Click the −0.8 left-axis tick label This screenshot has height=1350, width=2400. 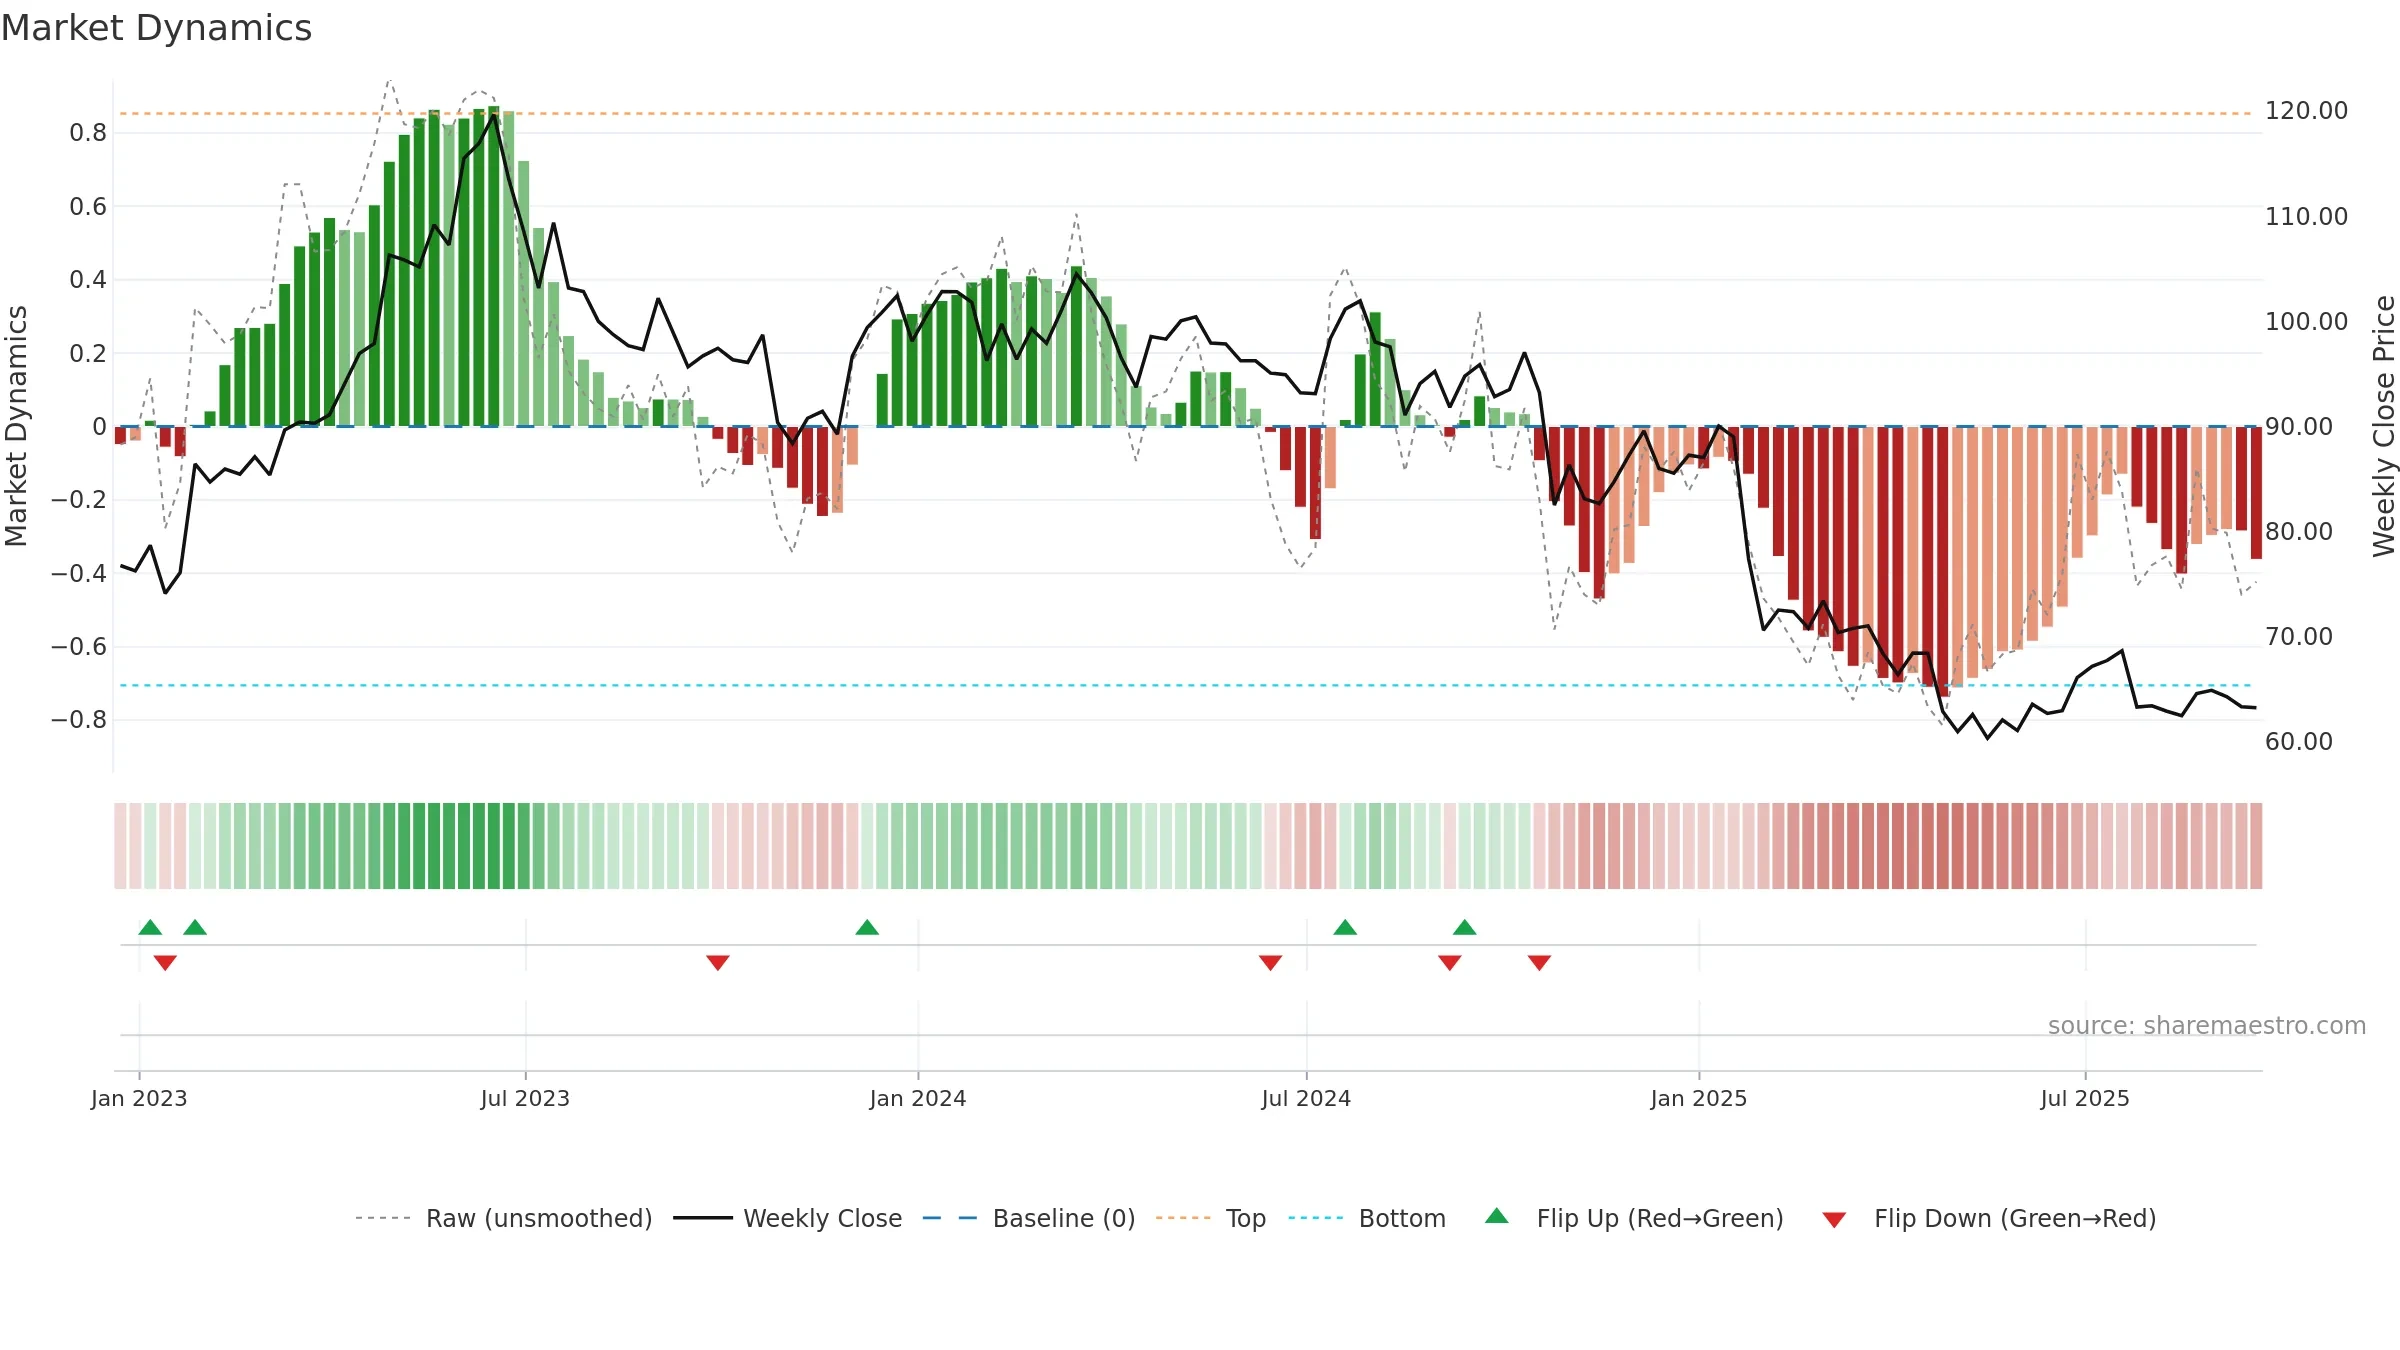(x=79, y=719)
